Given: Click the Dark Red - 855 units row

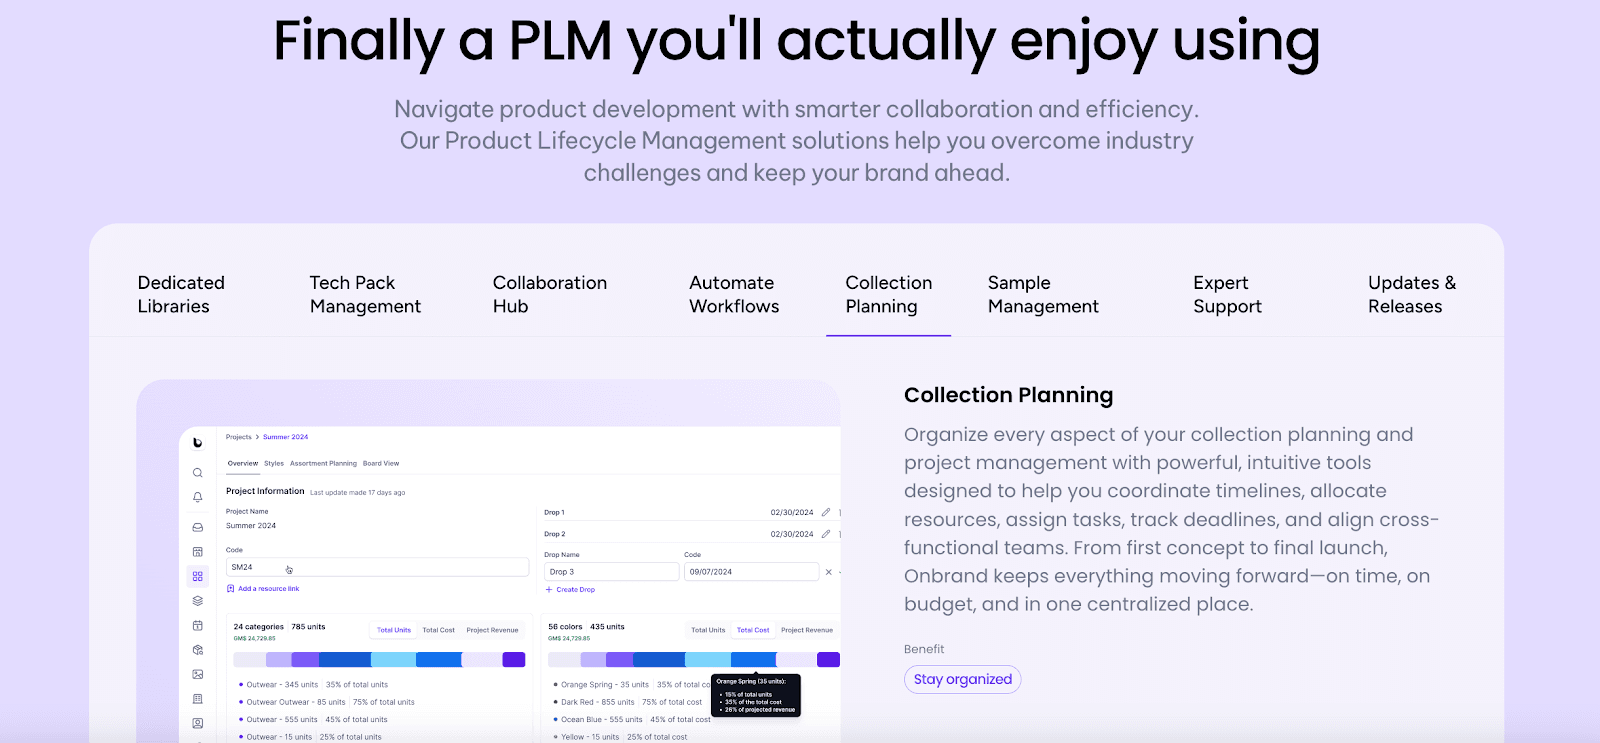Looking at the screenshot, I should tap(627, 702).
